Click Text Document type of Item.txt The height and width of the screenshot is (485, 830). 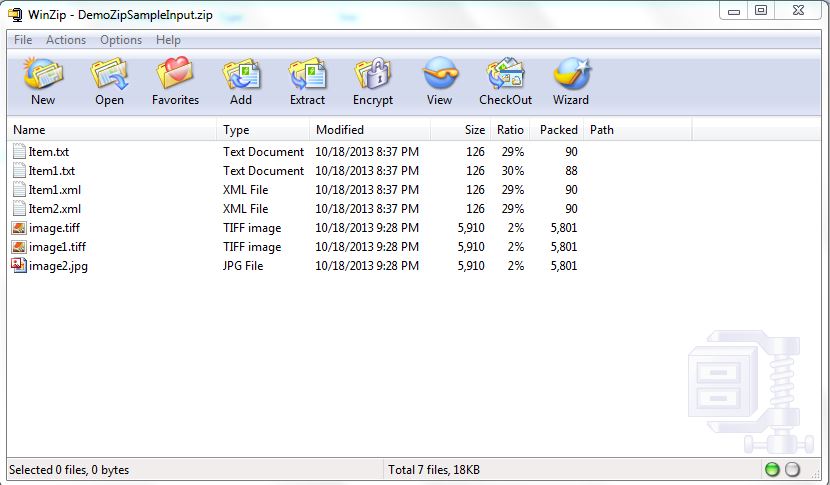coord(264,151)
